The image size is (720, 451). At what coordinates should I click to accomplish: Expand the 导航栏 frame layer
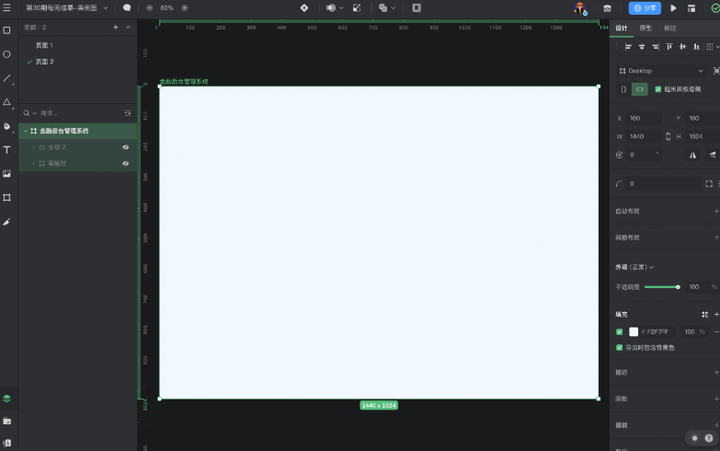pyautogui.click(x=34, y=163)
